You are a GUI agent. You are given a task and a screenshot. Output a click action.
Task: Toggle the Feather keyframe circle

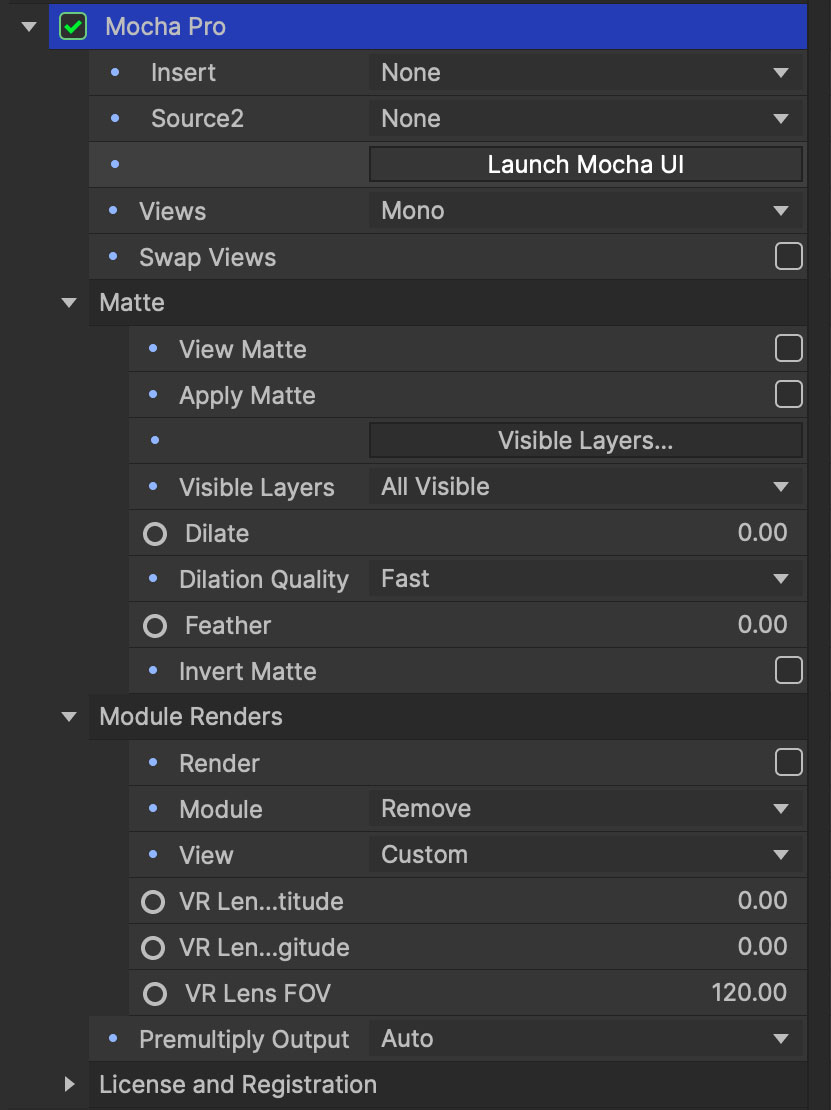[x=155, y=625]
